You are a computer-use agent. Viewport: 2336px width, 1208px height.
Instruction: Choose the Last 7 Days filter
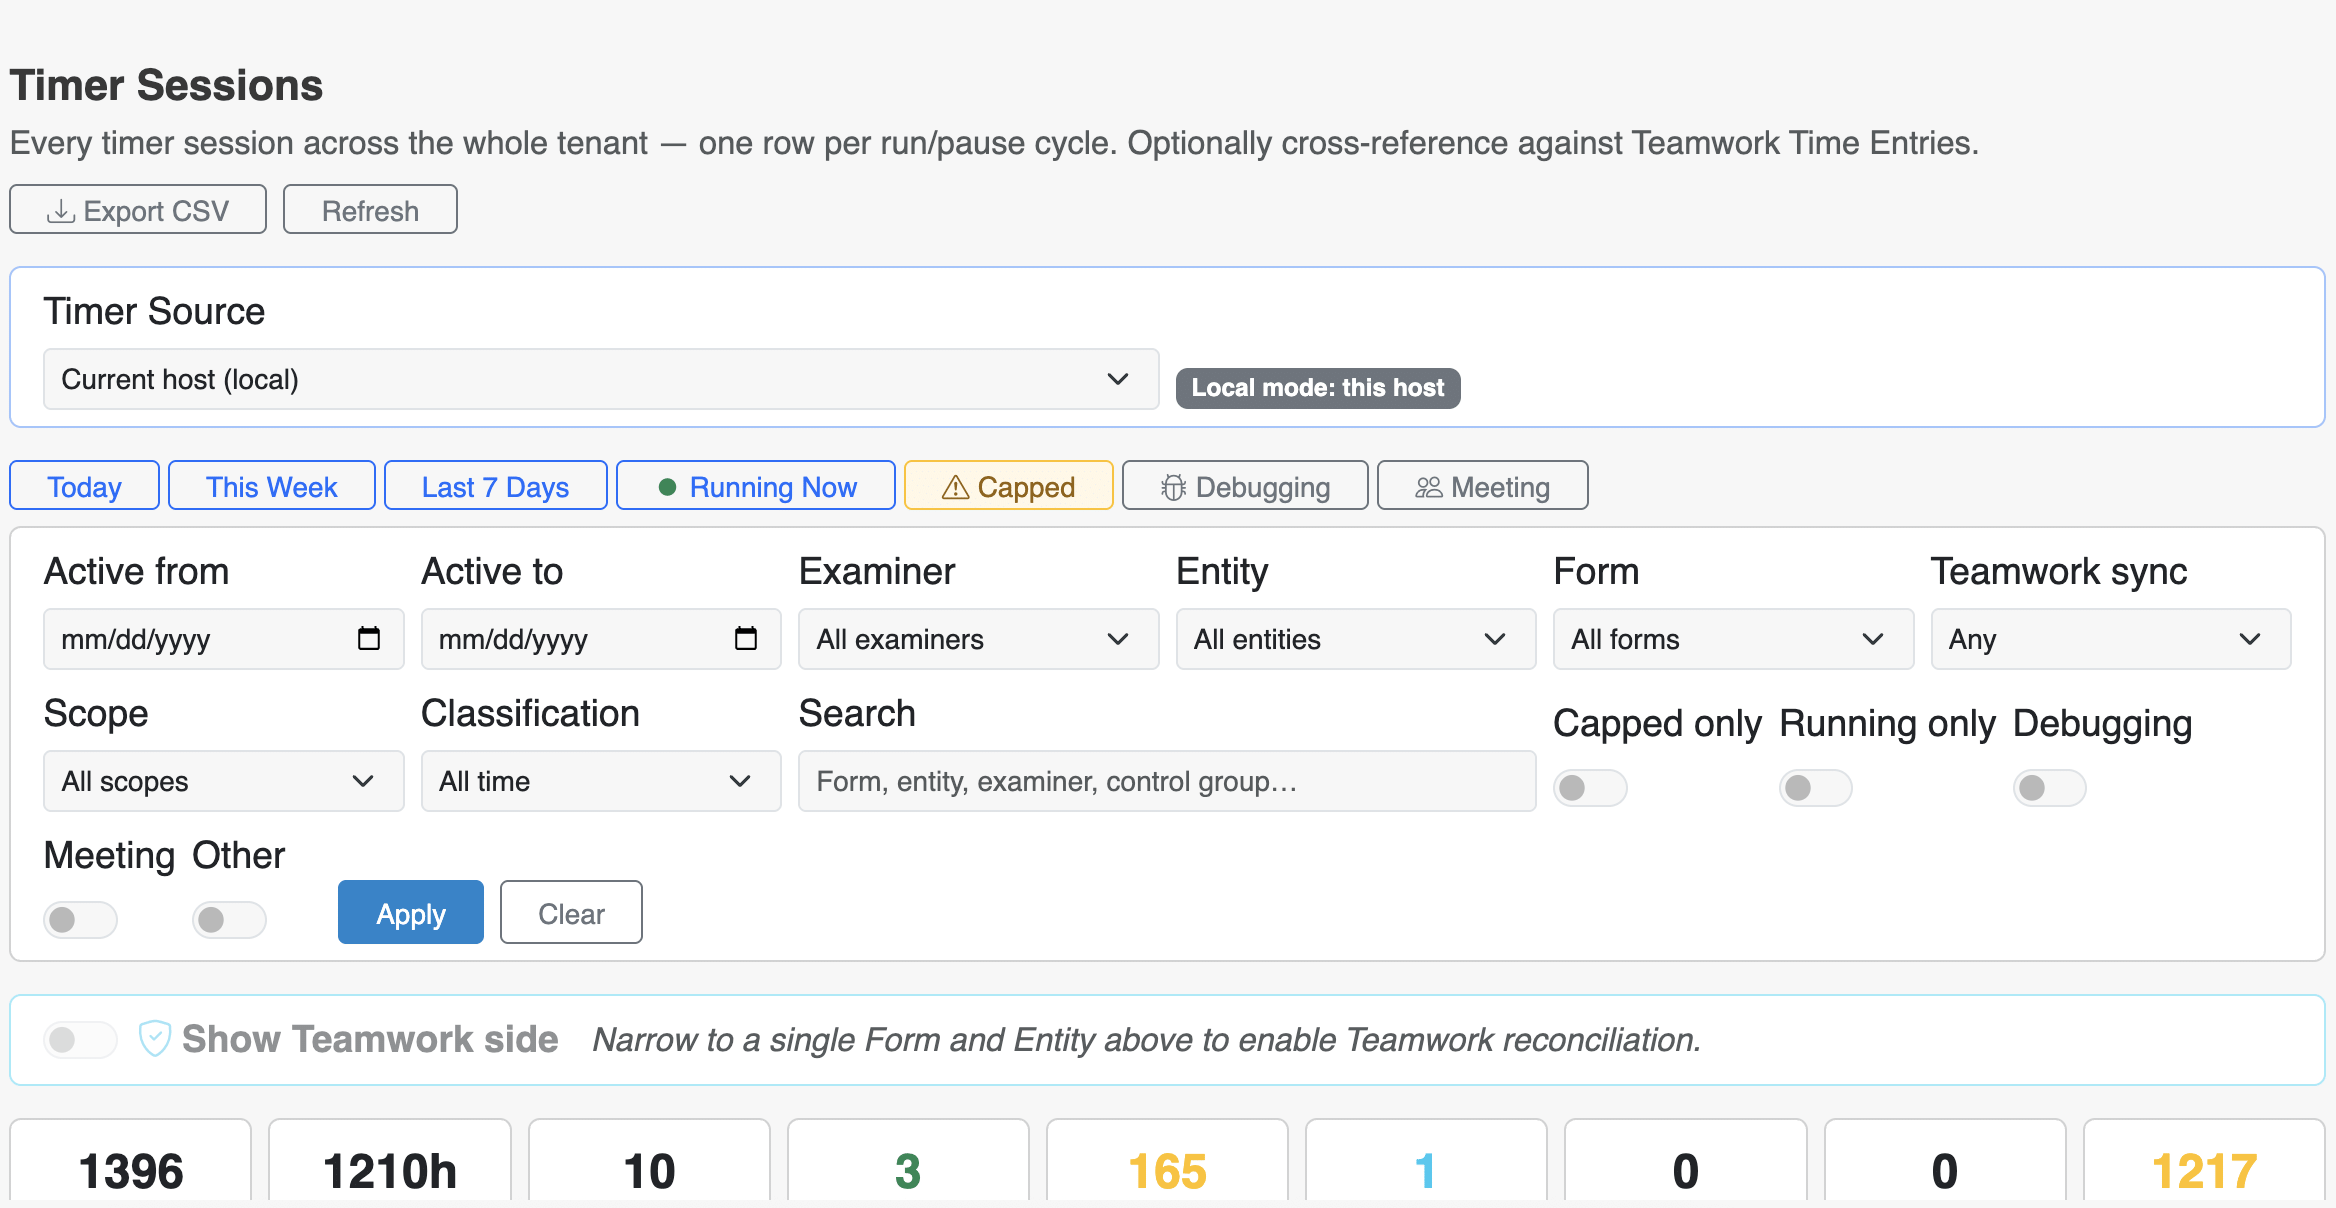point(496,486)
